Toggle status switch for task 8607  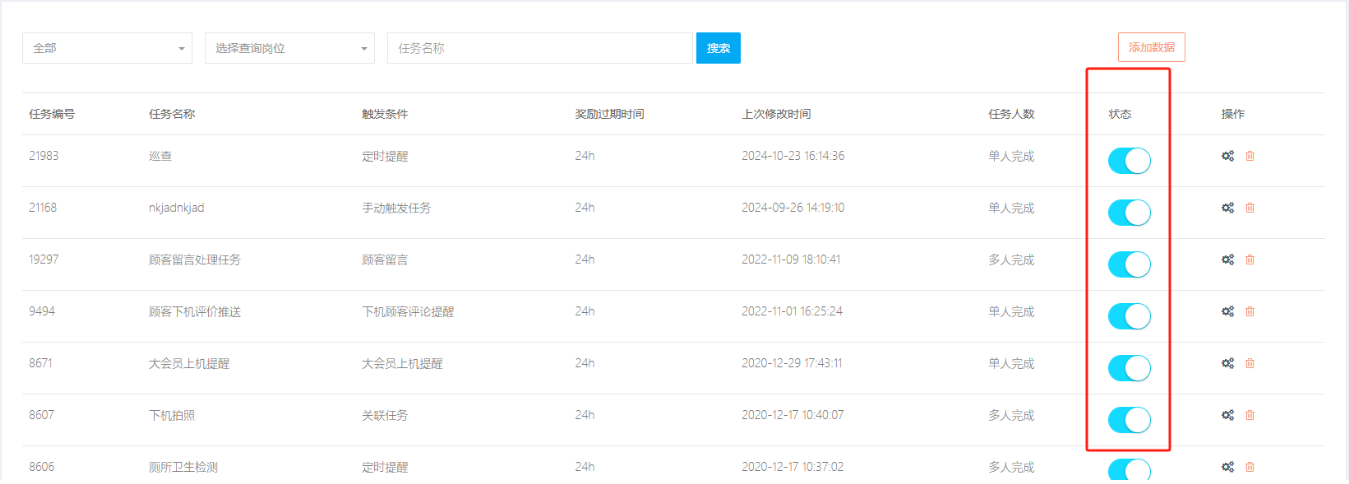pyautogui.click(x=1129, y=420)
